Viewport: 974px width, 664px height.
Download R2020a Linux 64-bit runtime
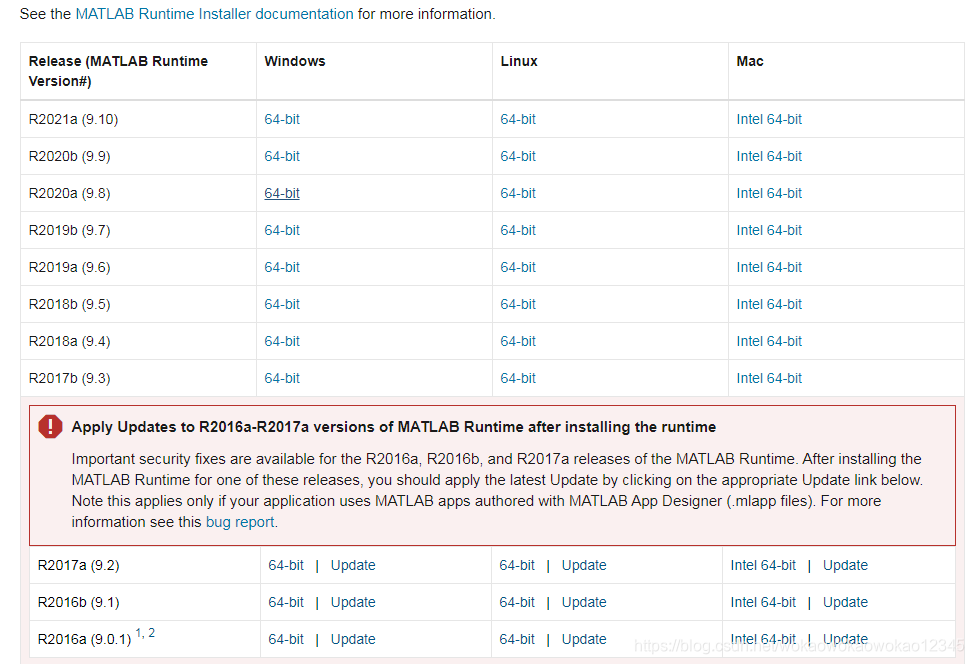(x=518, y=193)
